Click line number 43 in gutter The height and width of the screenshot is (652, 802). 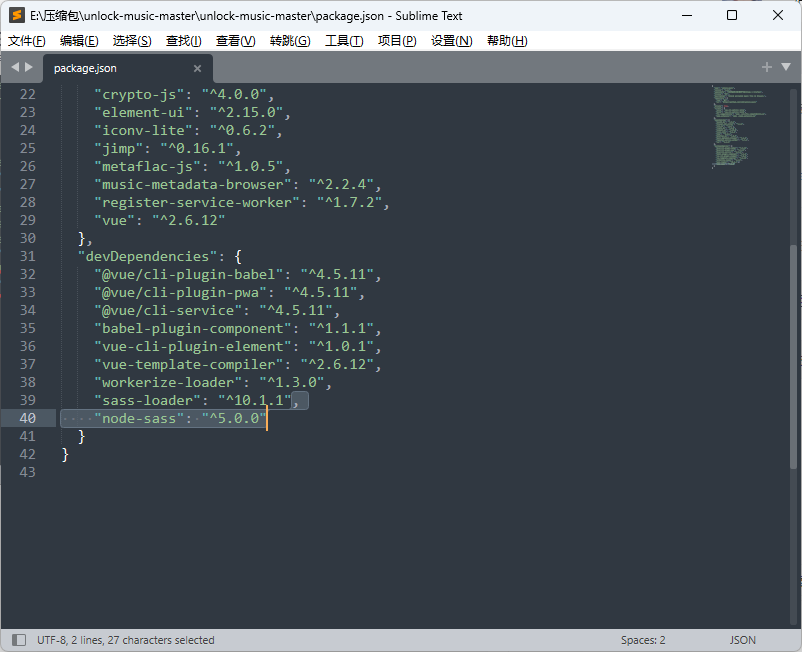(x=28, y=472)
